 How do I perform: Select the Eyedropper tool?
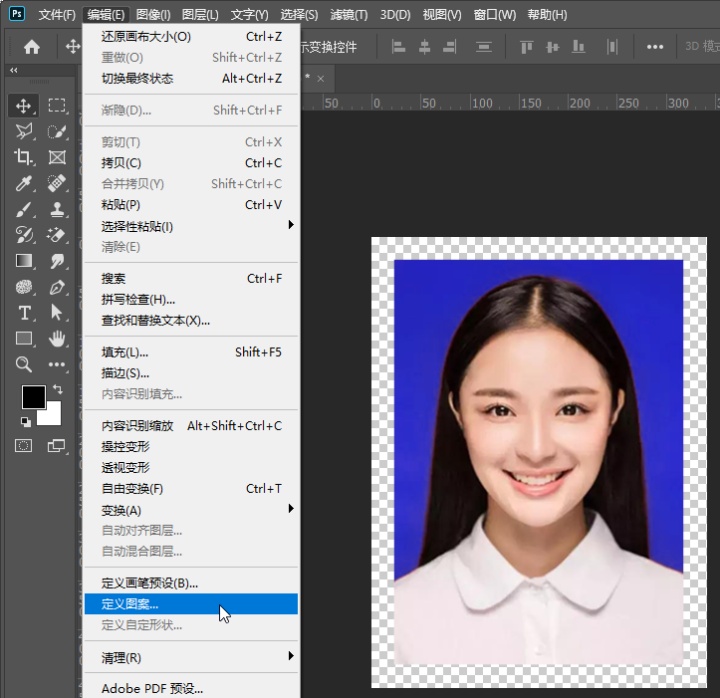[x=23, y=183]
